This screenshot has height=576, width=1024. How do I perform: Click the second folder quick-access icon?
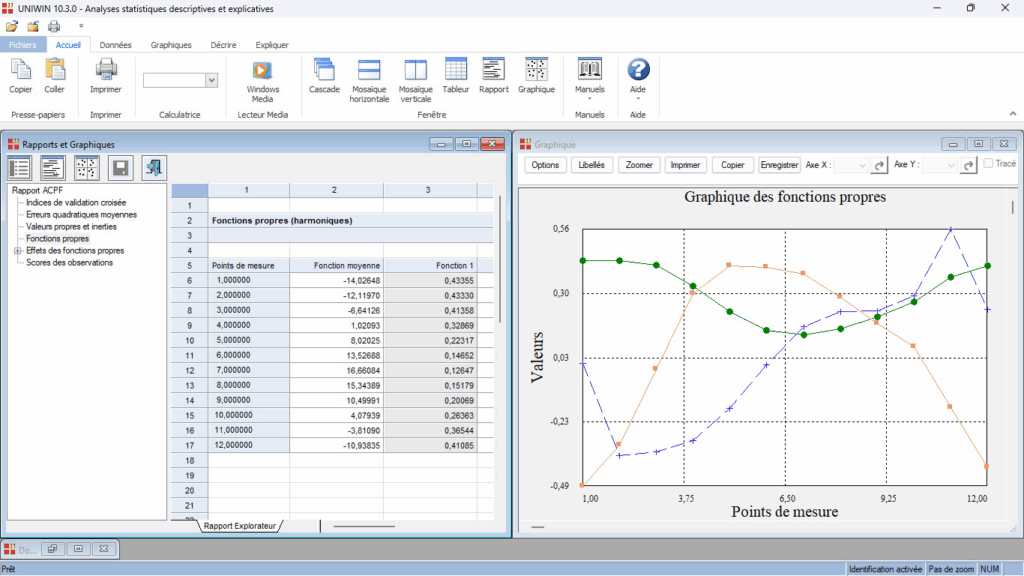(x=33, y=27)
